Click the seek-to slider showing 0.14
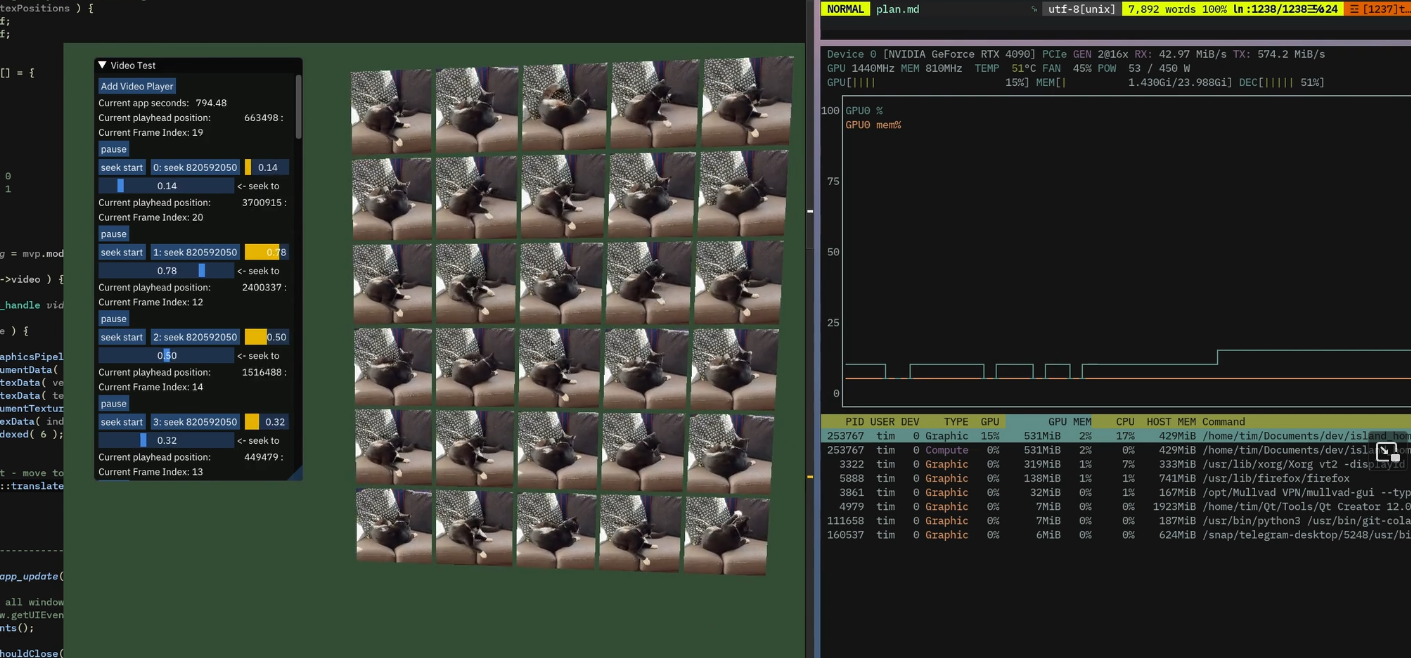Screen dimensions: 1411x658 coord(166,186)
